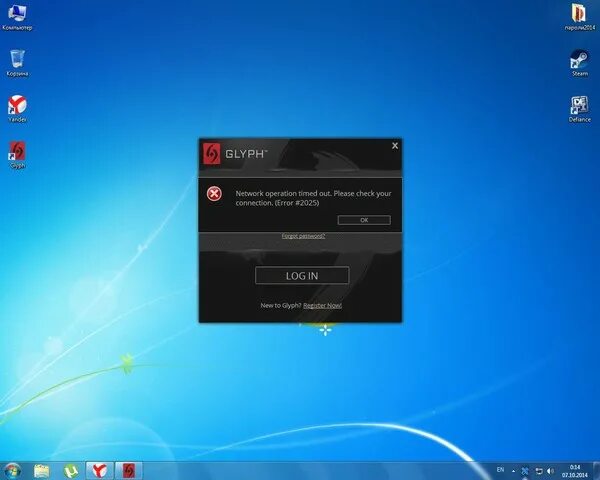Click the Glyph logo in the dialog header
Viewport: 600px width, 480px height.
pos(212,154)
